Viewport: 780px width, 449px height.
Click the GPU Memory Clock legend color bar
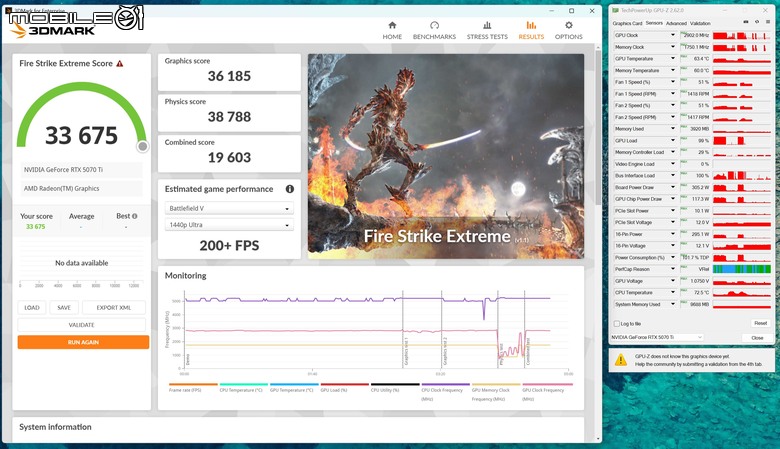(496, 384)
